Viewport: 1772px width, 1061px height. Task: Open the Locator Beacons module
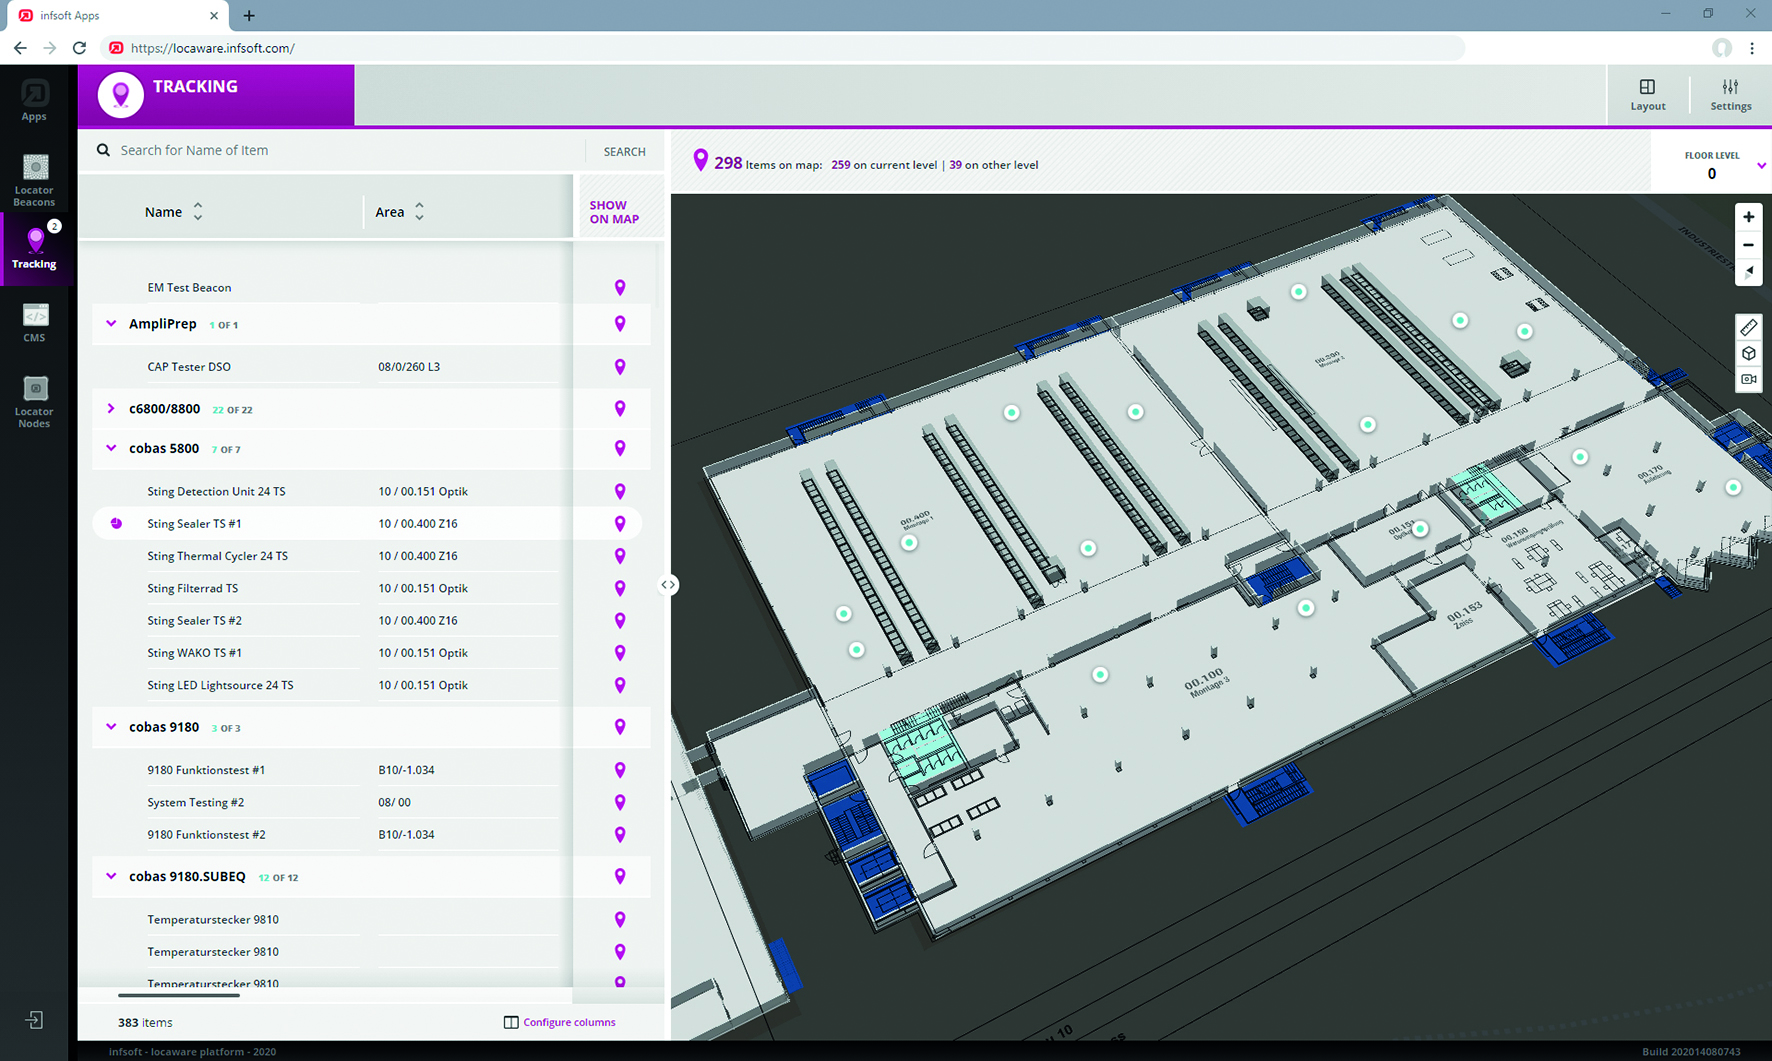[x=34, y=178]
